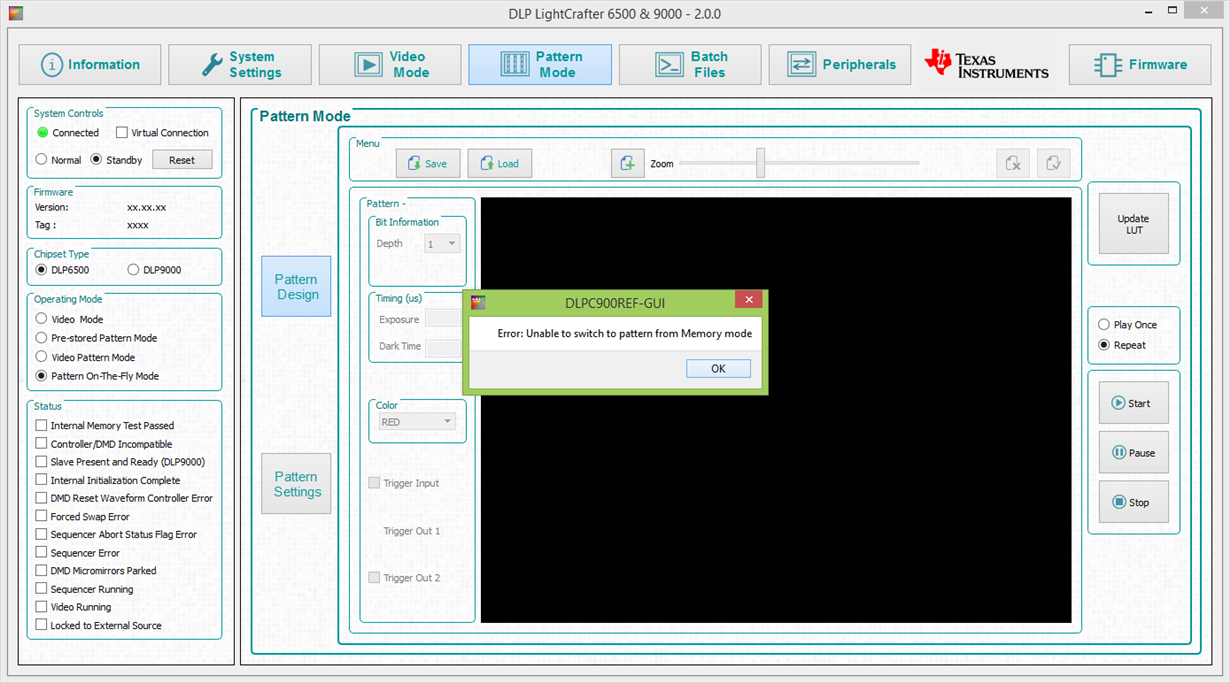Open the Information tab
The image size is (1230, 683).
89,65
